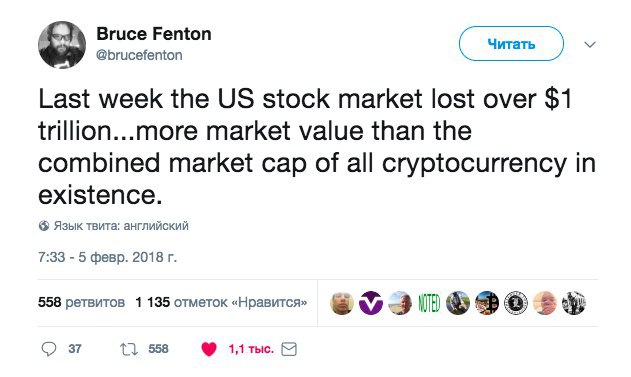Open the circular seal emblem liker avatar

coord(516,303)
